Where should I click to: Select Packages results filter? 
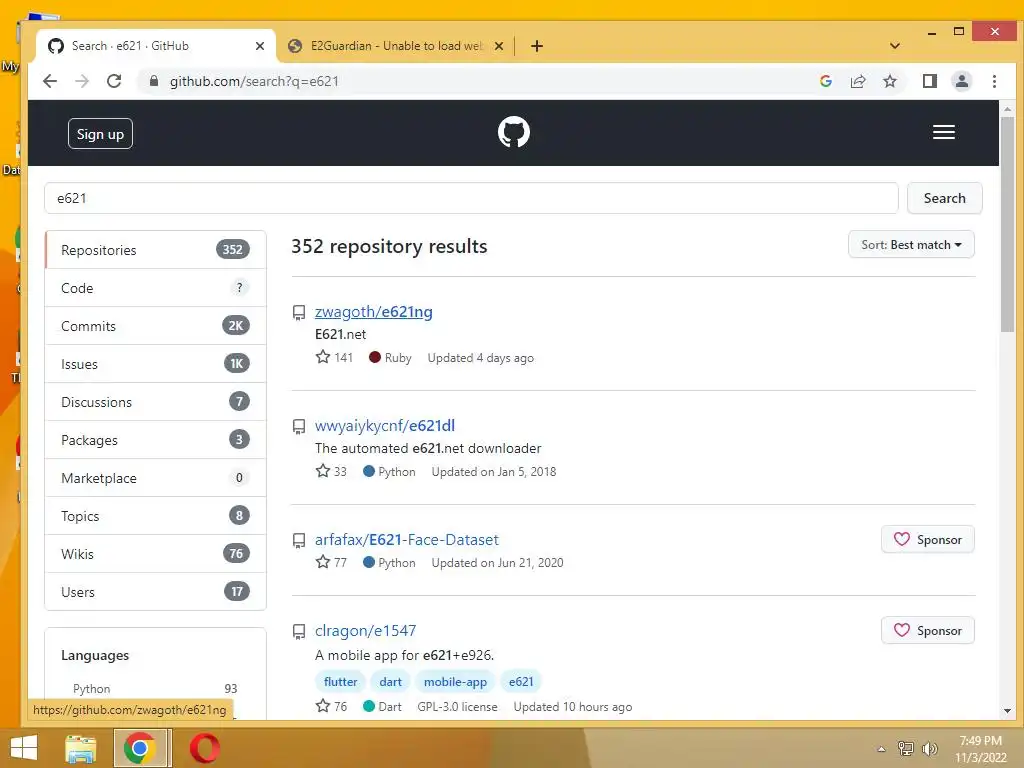tap(155, 440)
